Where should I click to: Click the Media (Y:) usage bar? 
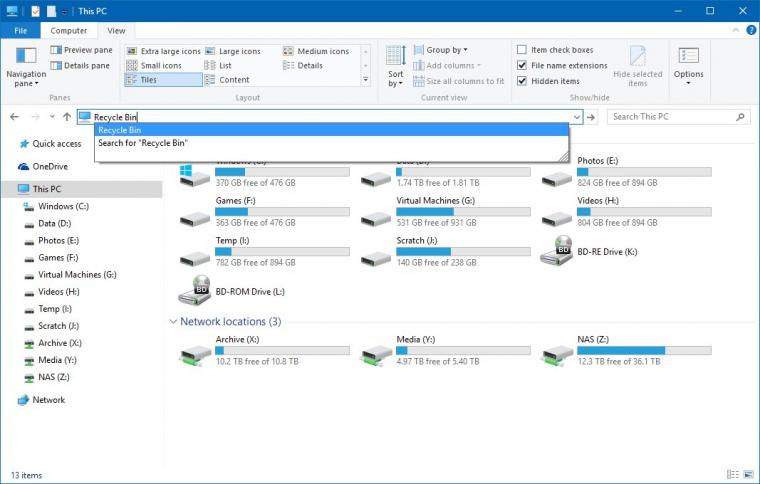(x=463, y=350)
